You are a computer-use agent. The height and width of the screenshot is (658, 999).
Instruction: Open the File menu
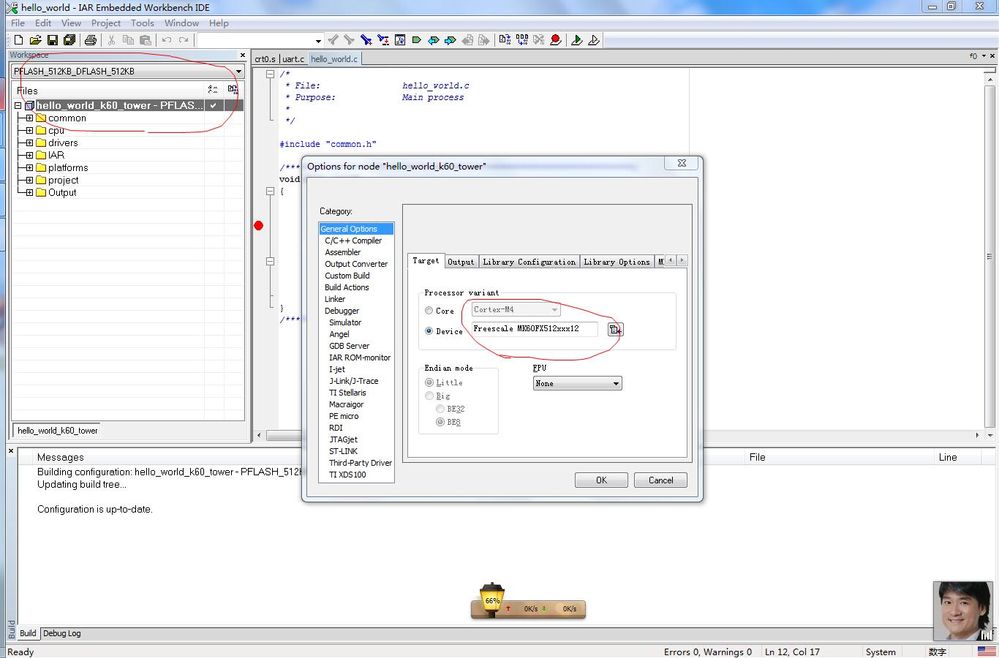click(x=18, y=23)
